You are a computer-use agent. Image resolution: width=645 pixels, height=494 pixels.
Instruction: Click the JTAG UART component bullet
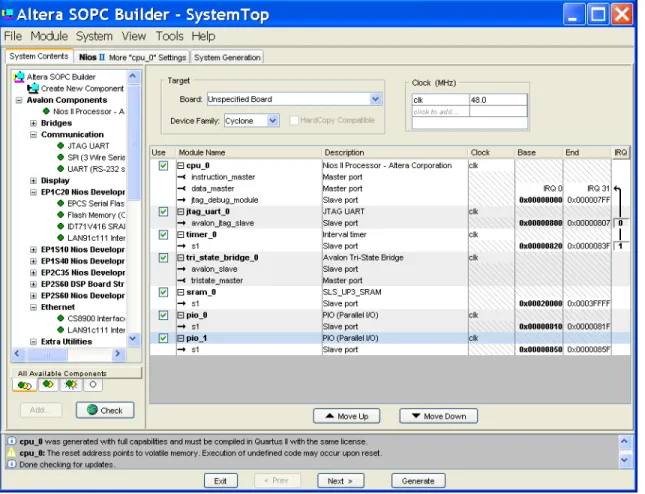tap(60, 146)
